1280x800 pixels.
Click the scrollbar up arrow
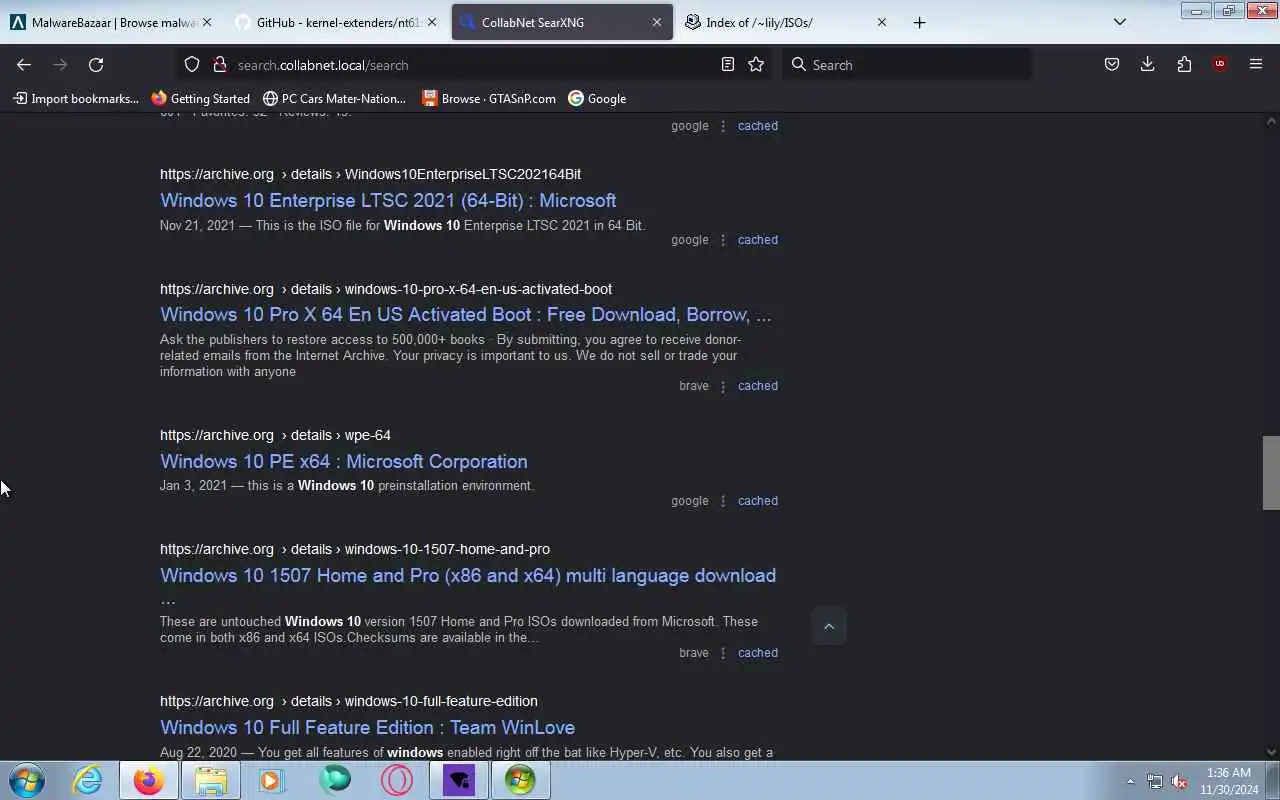pyautogui.click(x=1271, y=121)
